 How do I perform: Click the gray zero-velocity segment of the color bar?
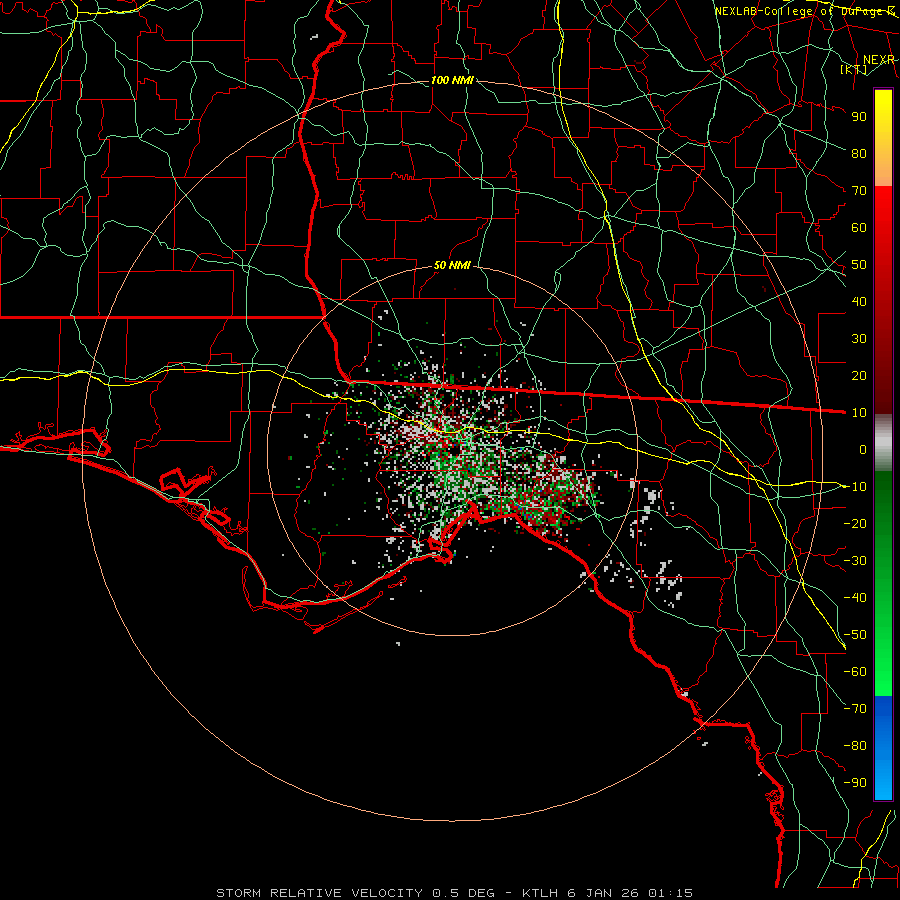[883, 443]
